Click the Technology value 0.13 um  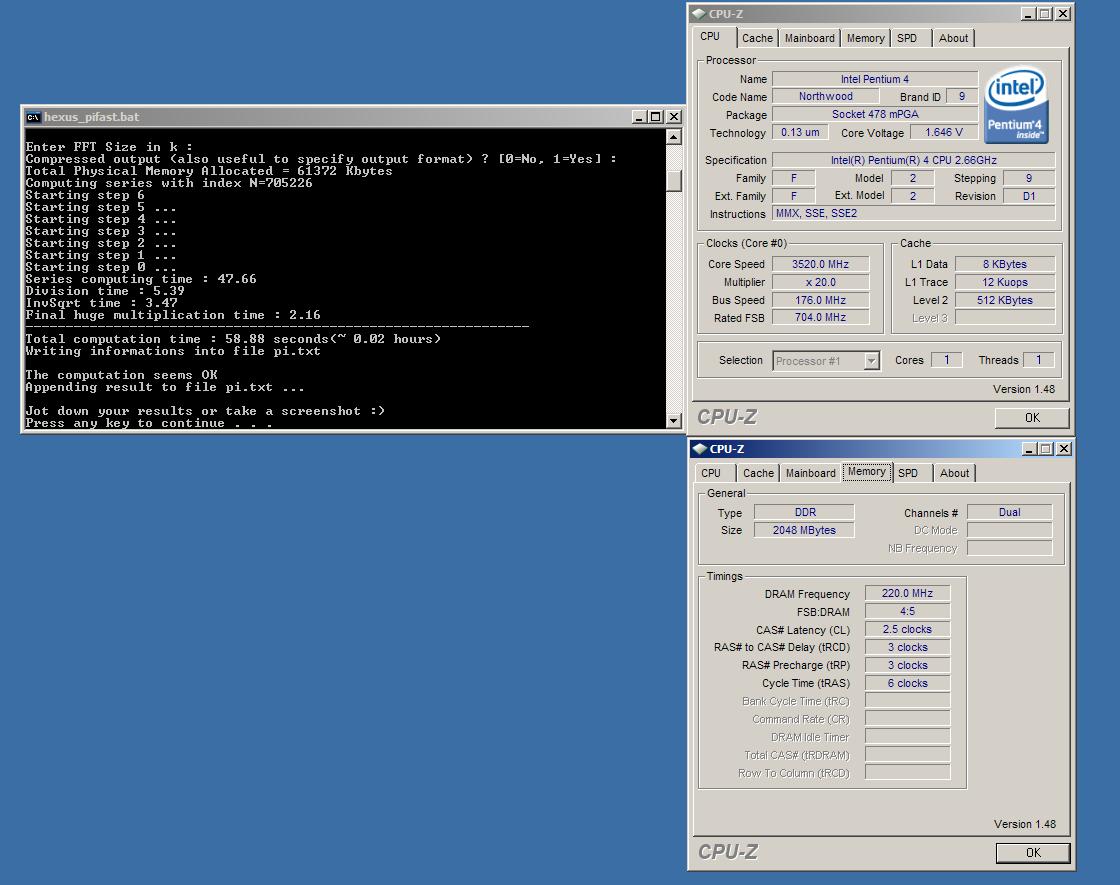click(800, 132)
